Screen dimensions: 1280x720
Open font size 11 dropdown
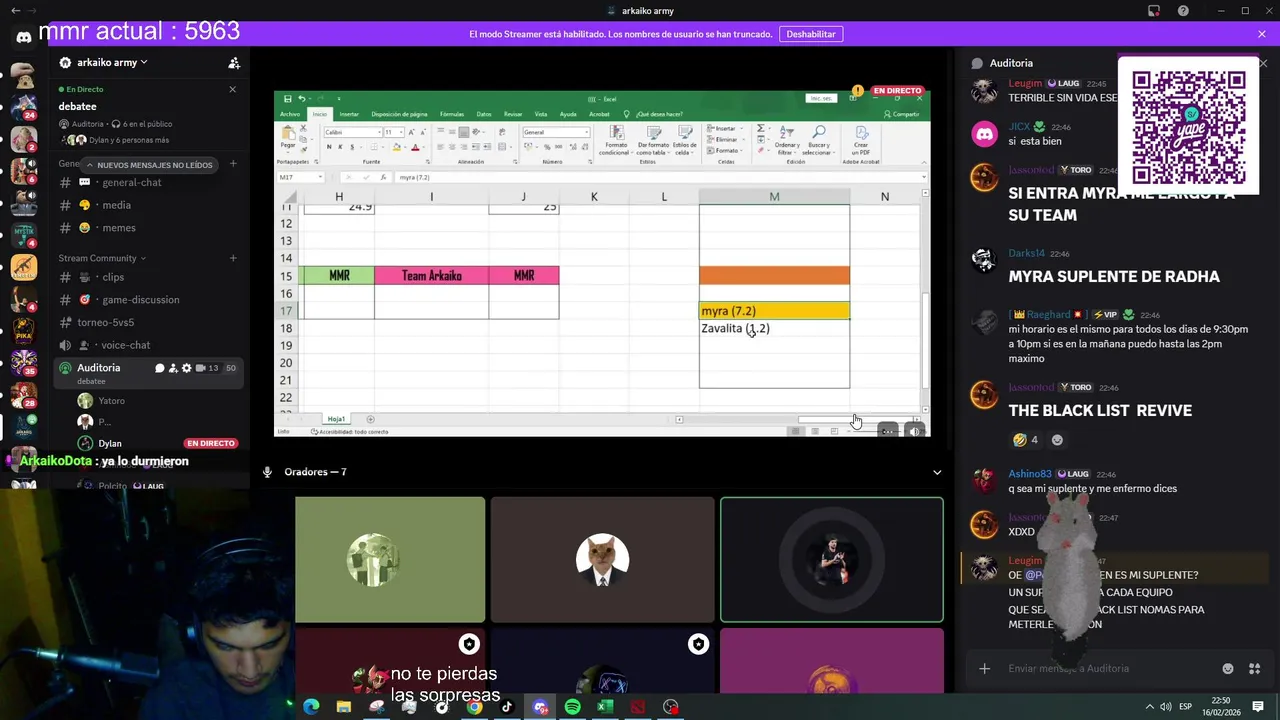(x=401, y=132)
